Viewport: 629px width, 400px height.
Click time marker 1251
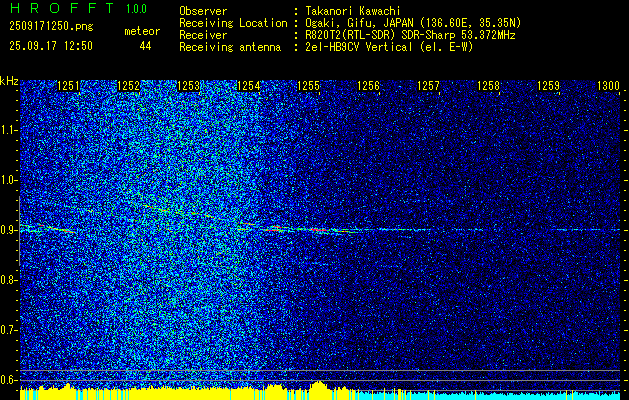pos(69,86)
